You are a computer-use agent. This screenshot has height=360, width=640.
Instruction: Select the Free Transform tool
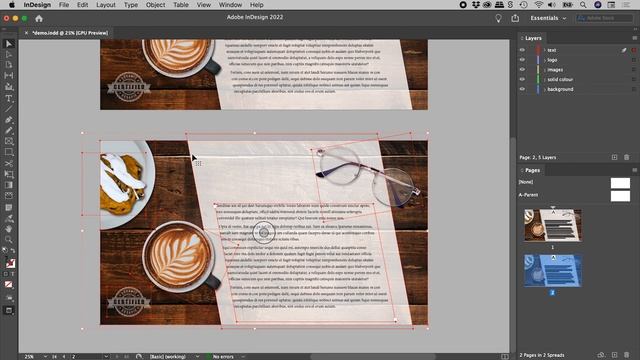click(x=9, y=174)
